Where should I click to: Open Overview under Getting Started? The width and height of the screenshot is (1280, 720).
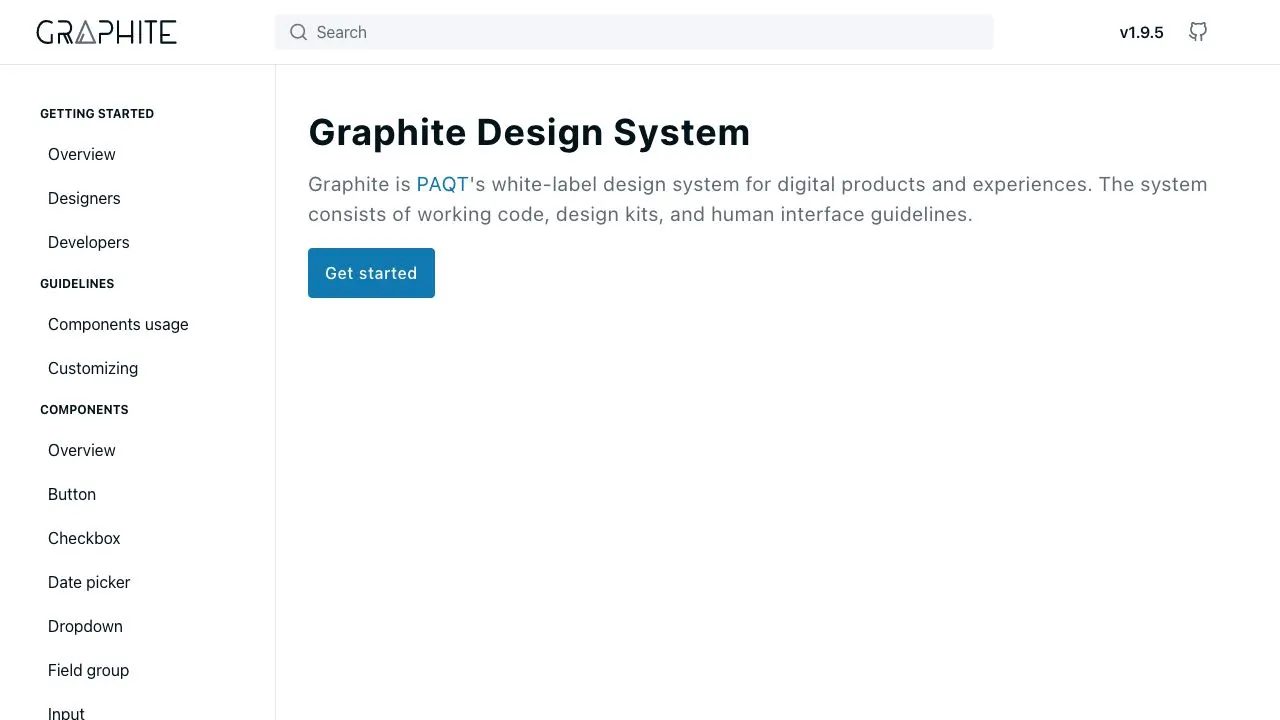coord(82,154)
